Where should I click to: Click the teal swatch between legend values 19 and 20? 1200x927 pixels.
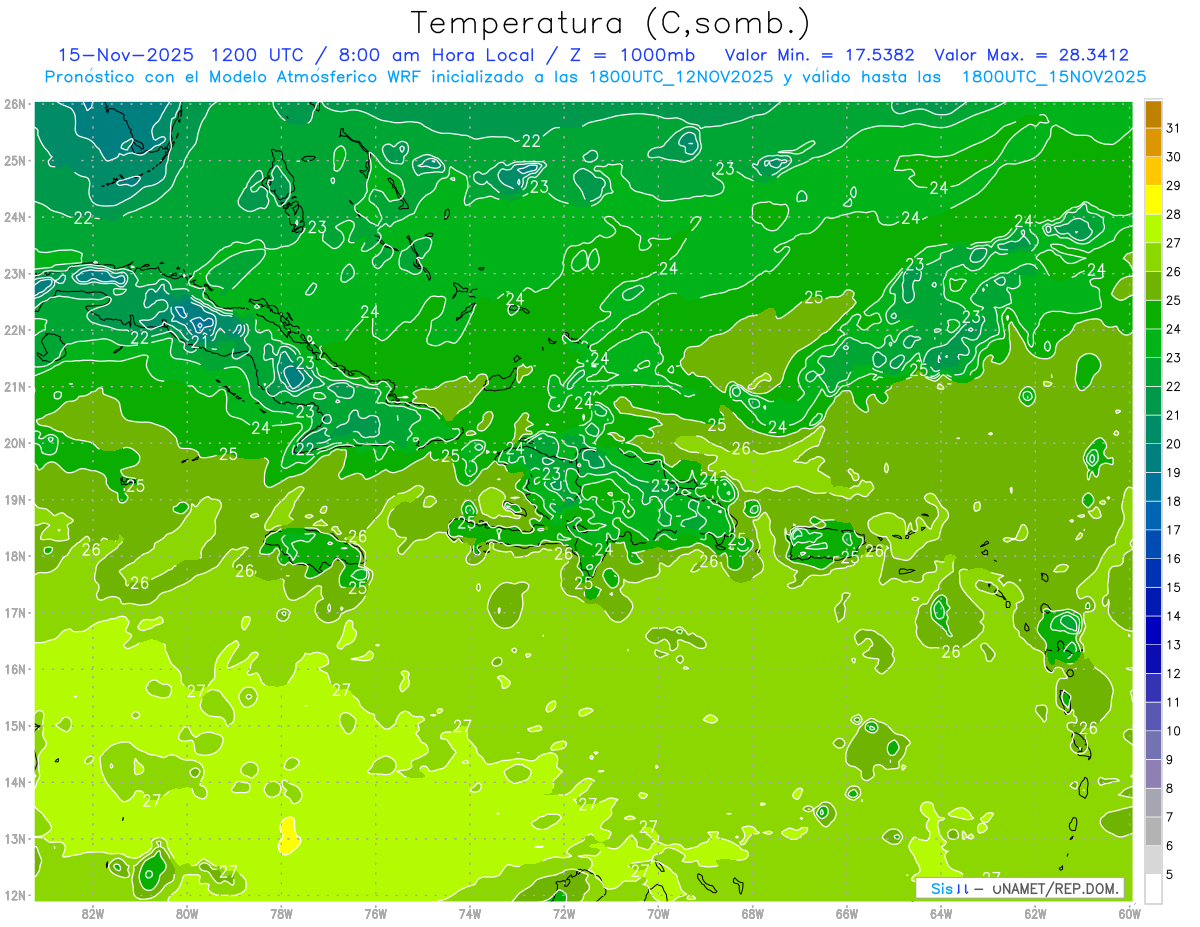[x=1153, y=458]
